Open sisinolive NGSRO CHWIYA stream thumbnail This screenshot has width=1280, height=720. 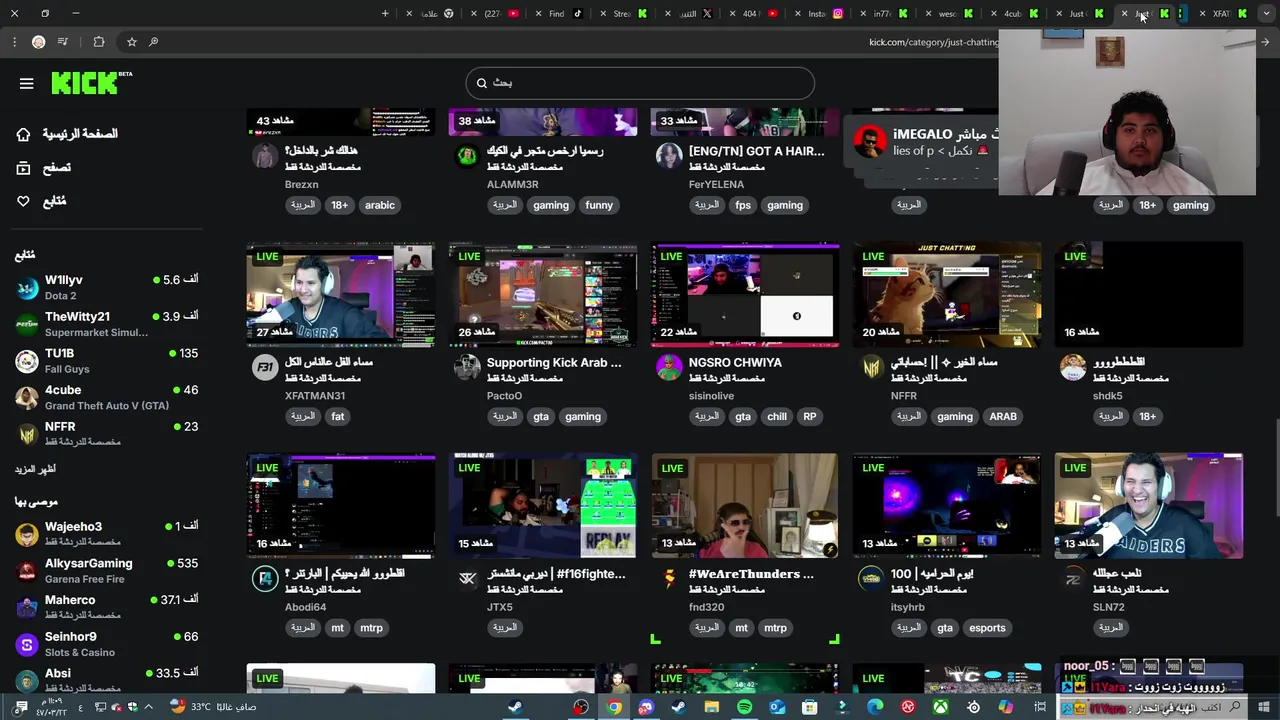(x=745, y=295)
